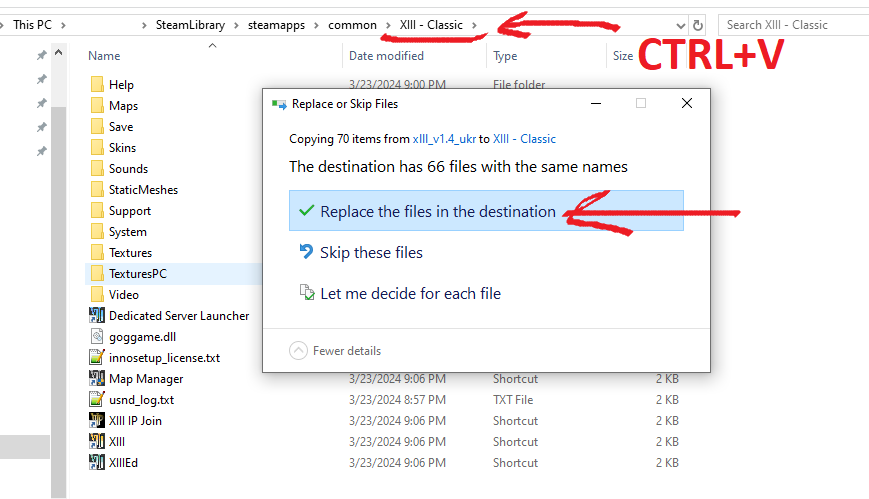Select Let me decide for each file
869x499 pixels.
point(410,294)
